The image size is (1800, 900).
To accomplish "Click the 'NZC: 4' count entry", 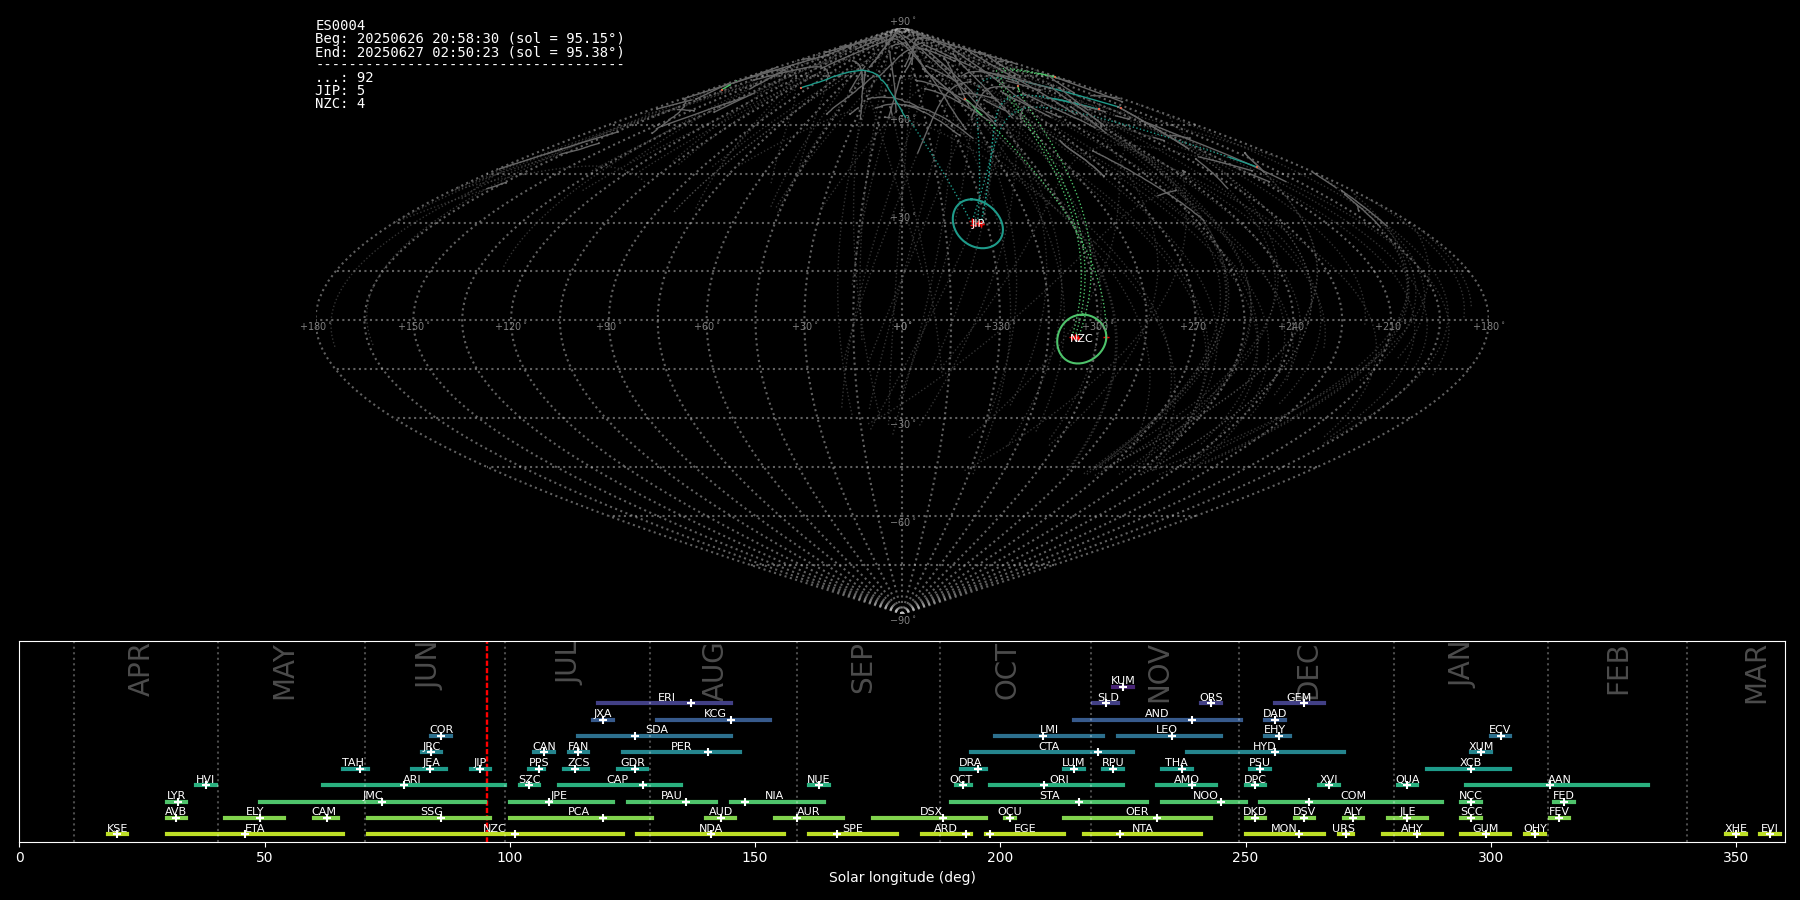I will point(340,103).
